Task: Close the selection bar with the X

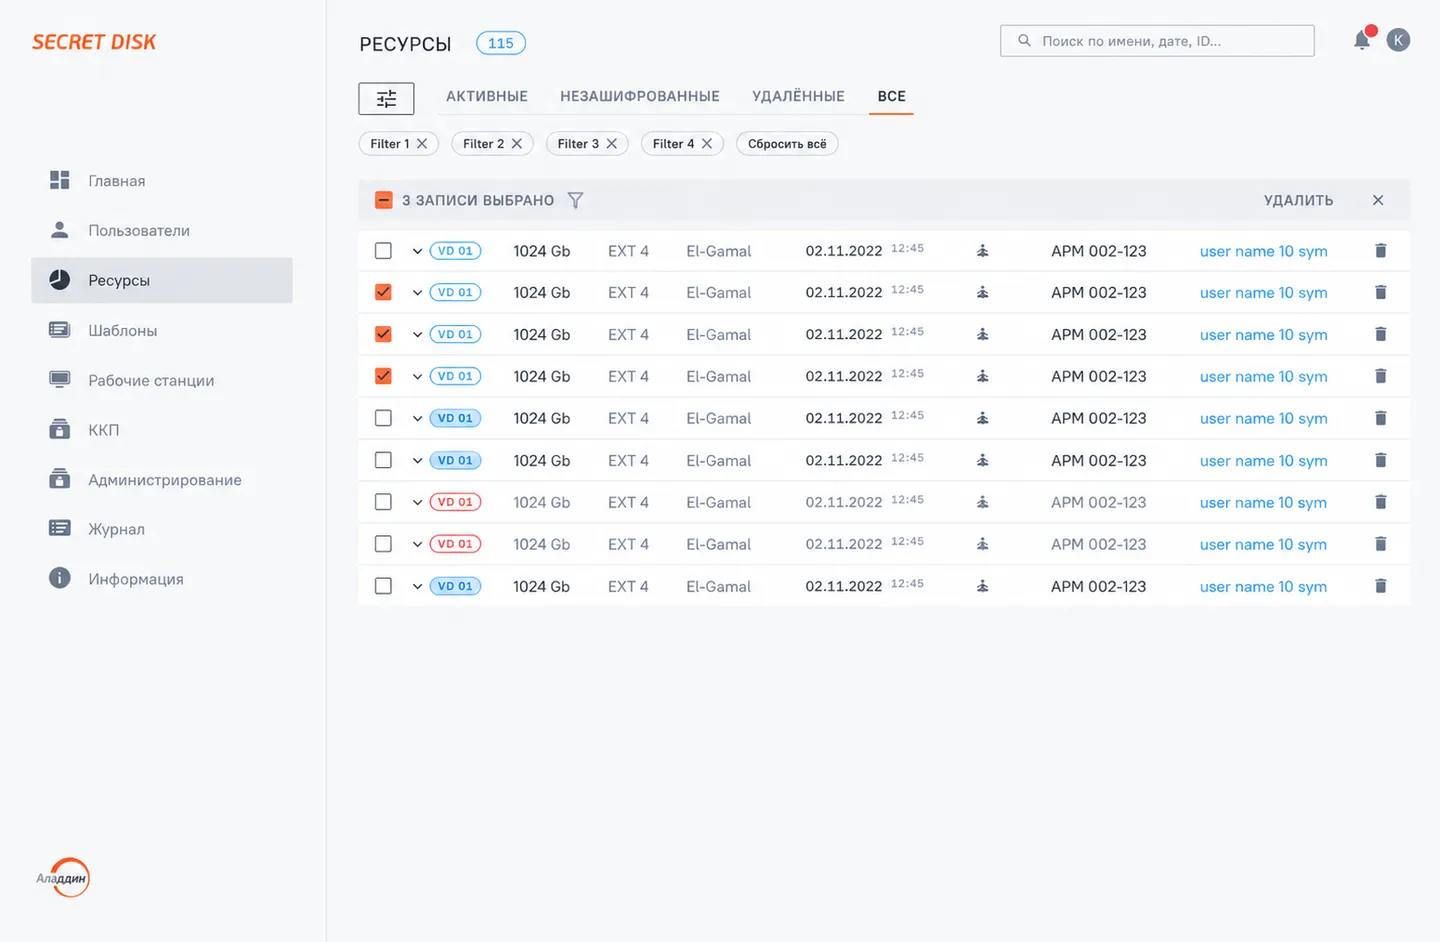Action: point(1378,200)
